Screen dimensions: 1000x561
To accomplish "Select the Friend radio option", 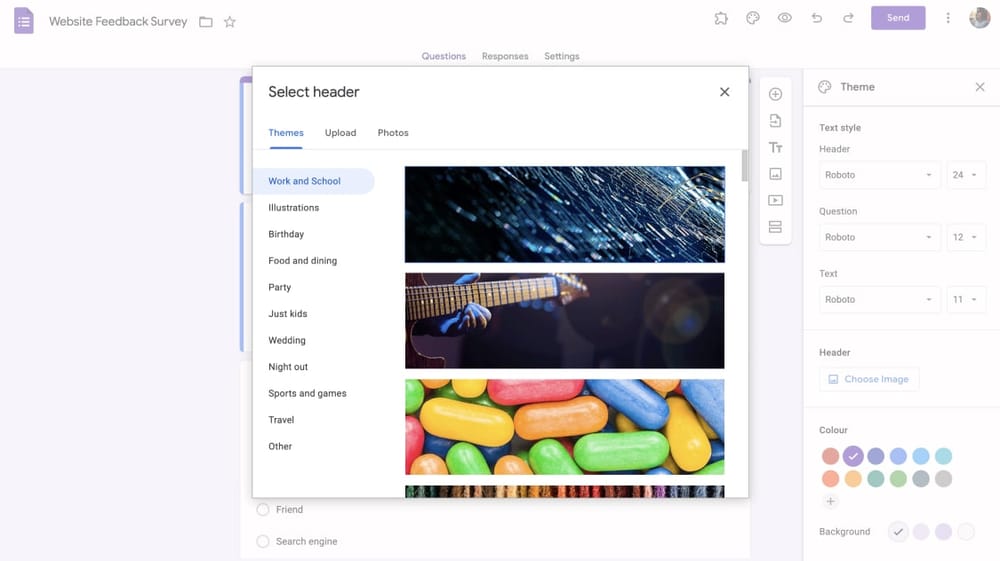I will (263, 510).
